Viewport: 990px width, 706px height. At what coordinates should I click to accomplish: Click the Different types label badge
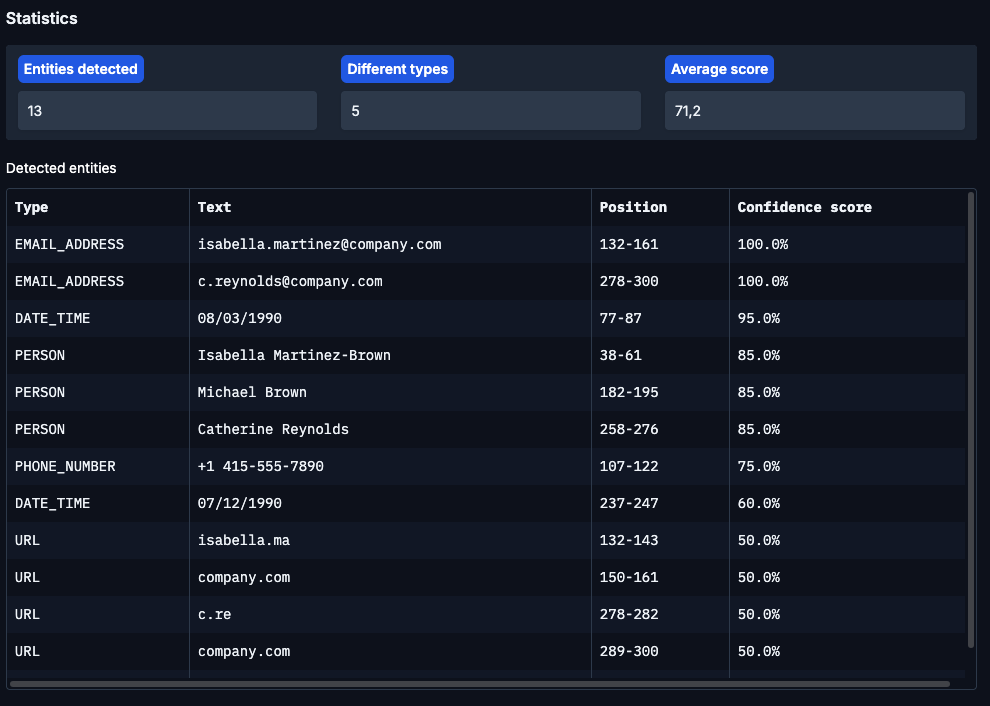pos(397,69)
